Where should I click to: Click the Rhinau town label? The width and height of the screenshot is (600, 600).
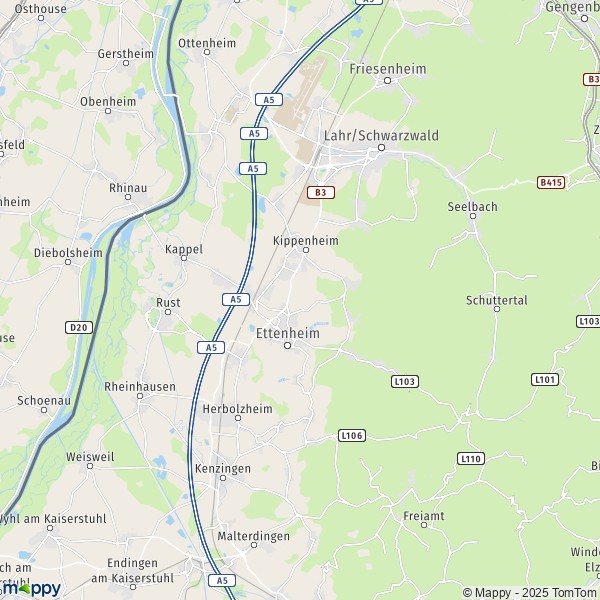(128, 188)
